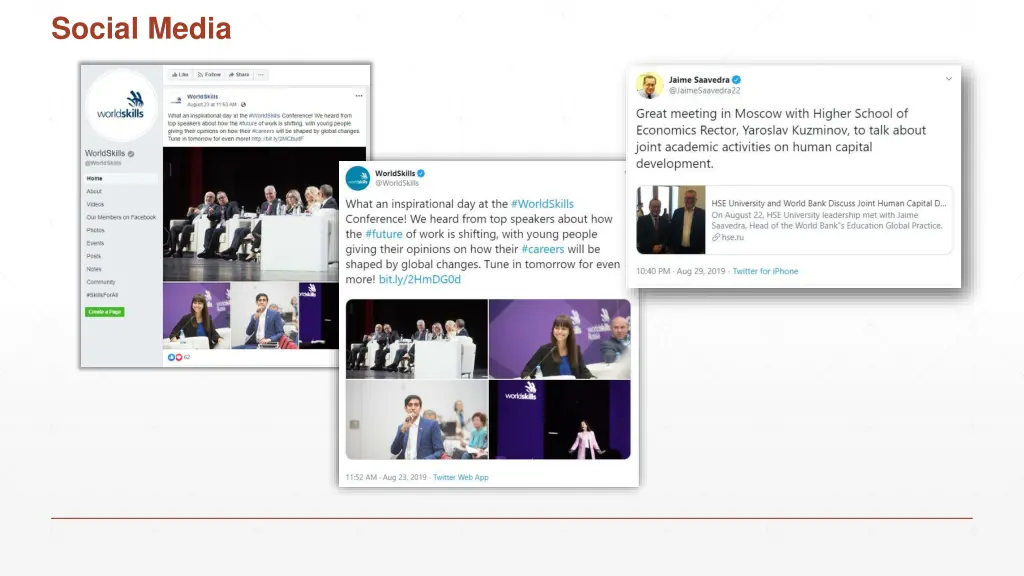
Task: Open the tweet photo of the man speaking
Action: click(x=417, y=420)
